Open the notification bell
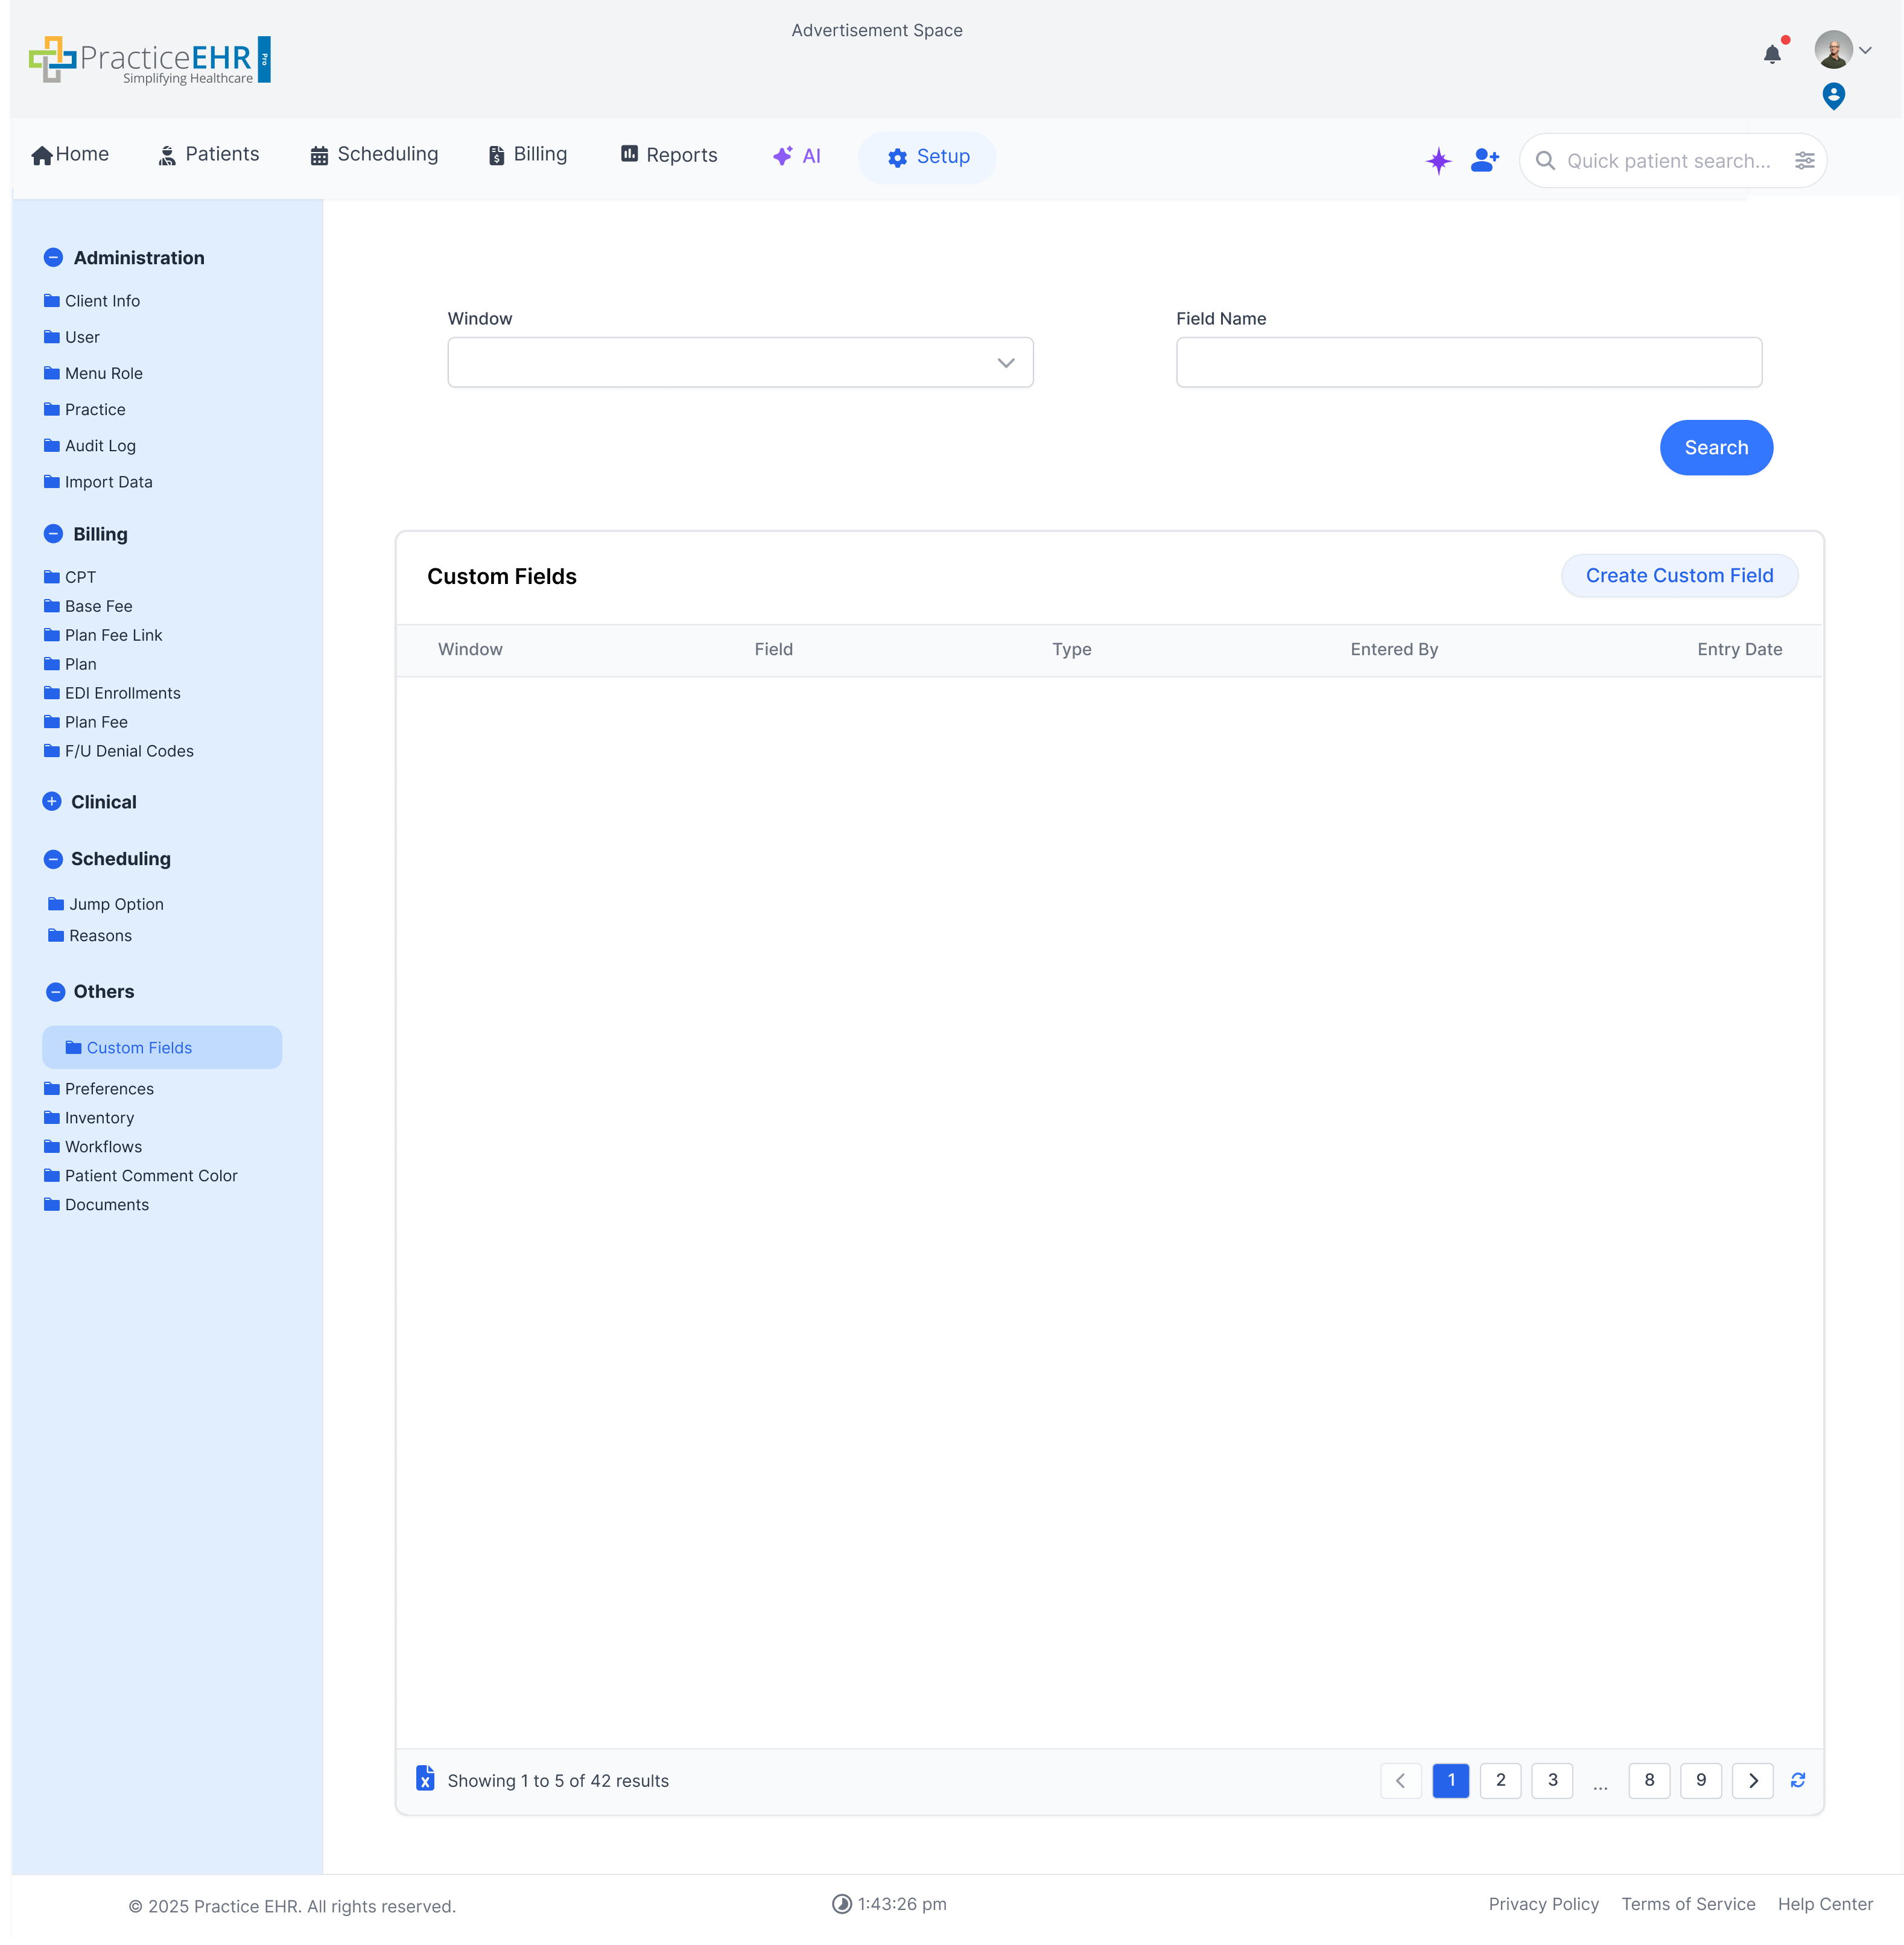The width and height of the screenshot is (1904, 1945). [x=1773, y=54]
